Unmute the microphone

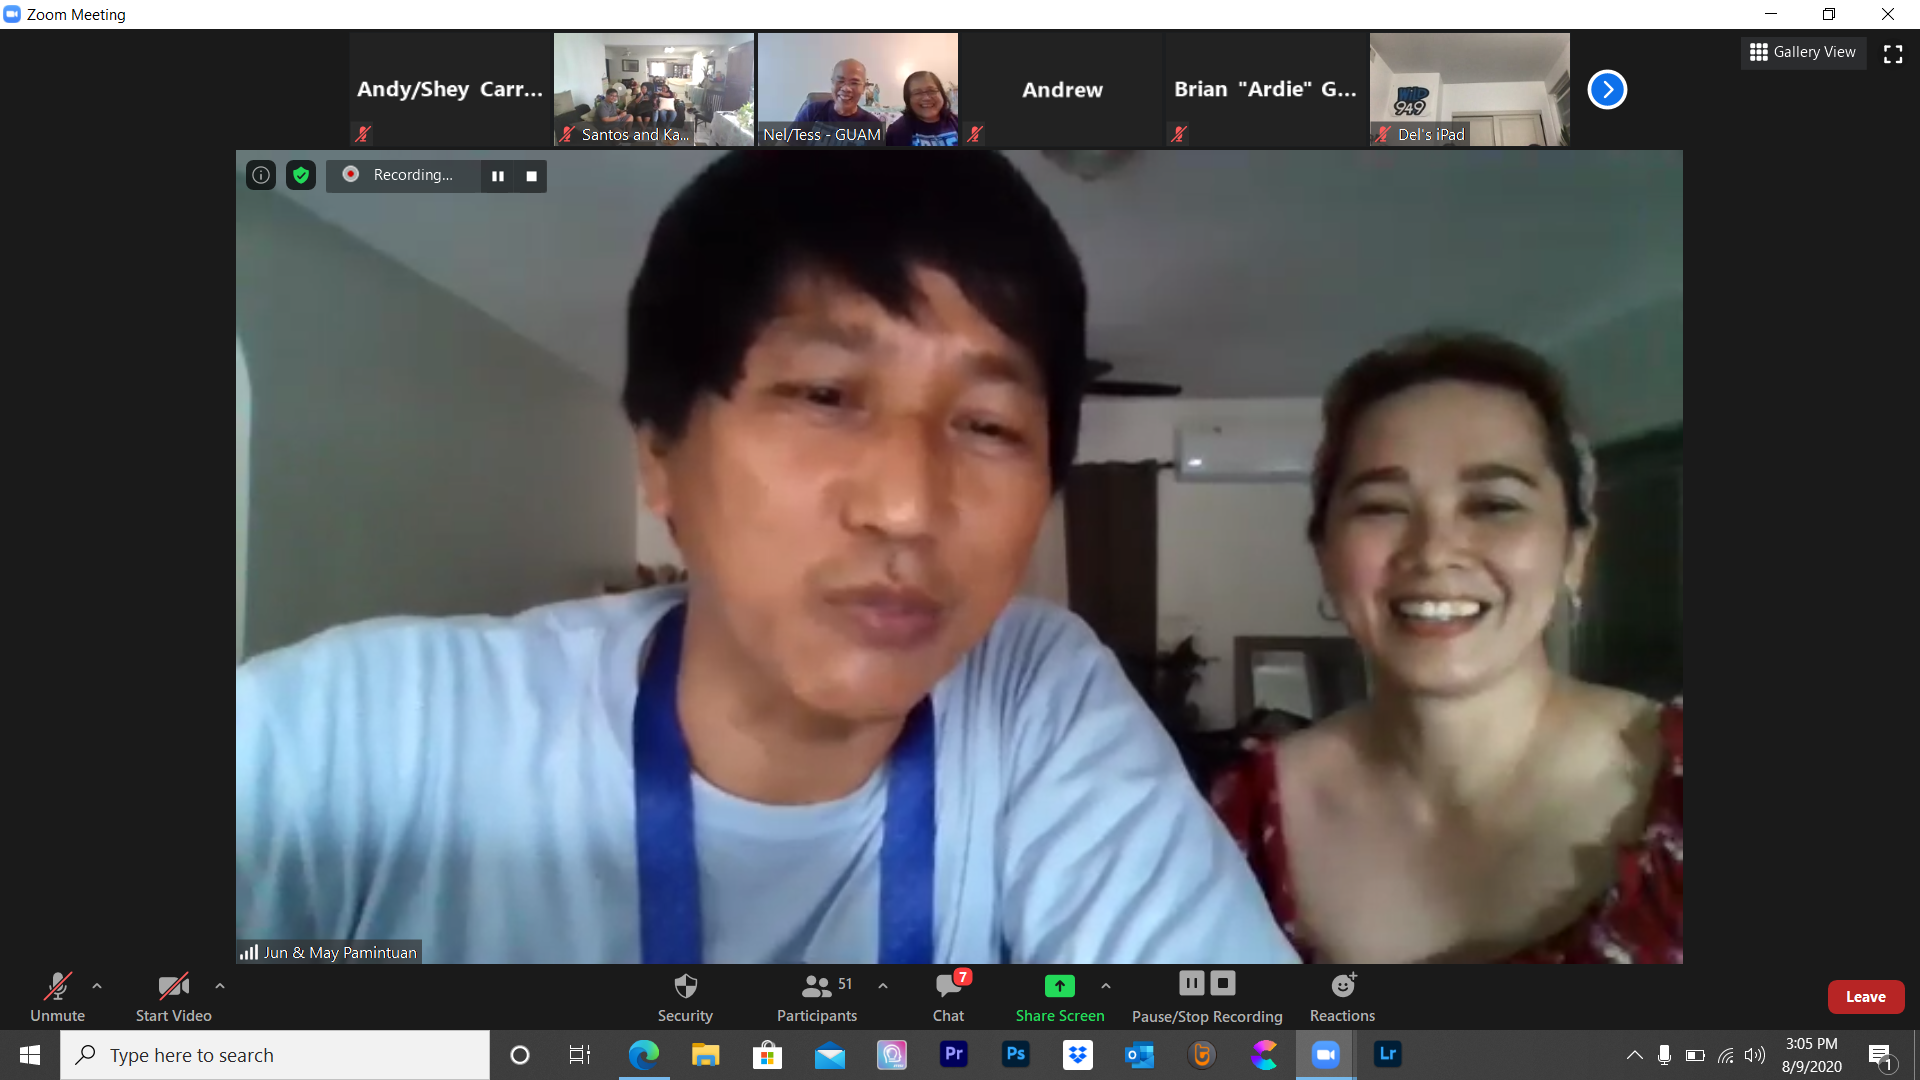pos(57,997)
